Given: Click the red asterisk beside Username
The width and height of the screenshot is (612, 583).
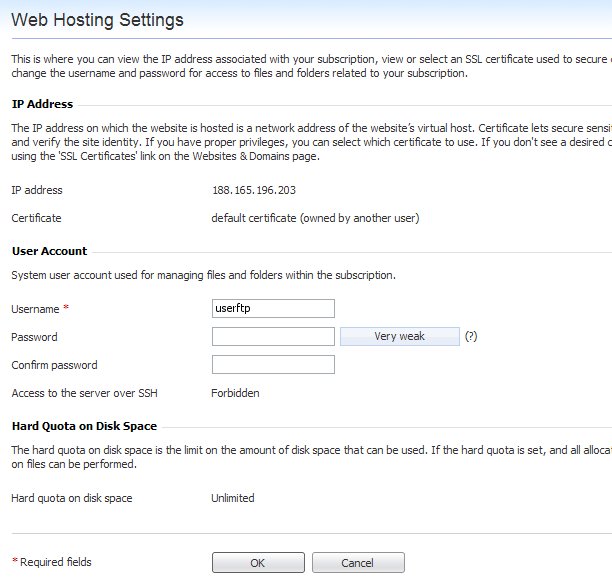Looking at the screenshot, I should tap(66, 309).
